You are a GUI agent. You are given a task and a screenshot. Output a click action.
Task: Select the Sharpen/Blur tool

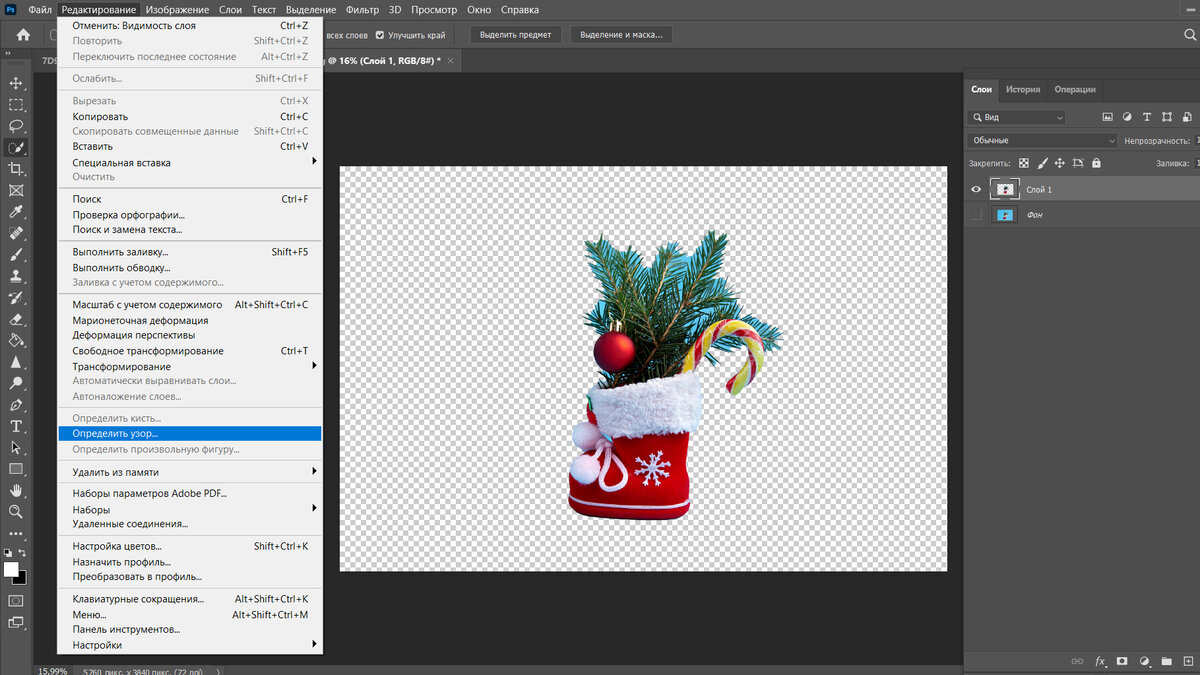click(x=16, y=362)
